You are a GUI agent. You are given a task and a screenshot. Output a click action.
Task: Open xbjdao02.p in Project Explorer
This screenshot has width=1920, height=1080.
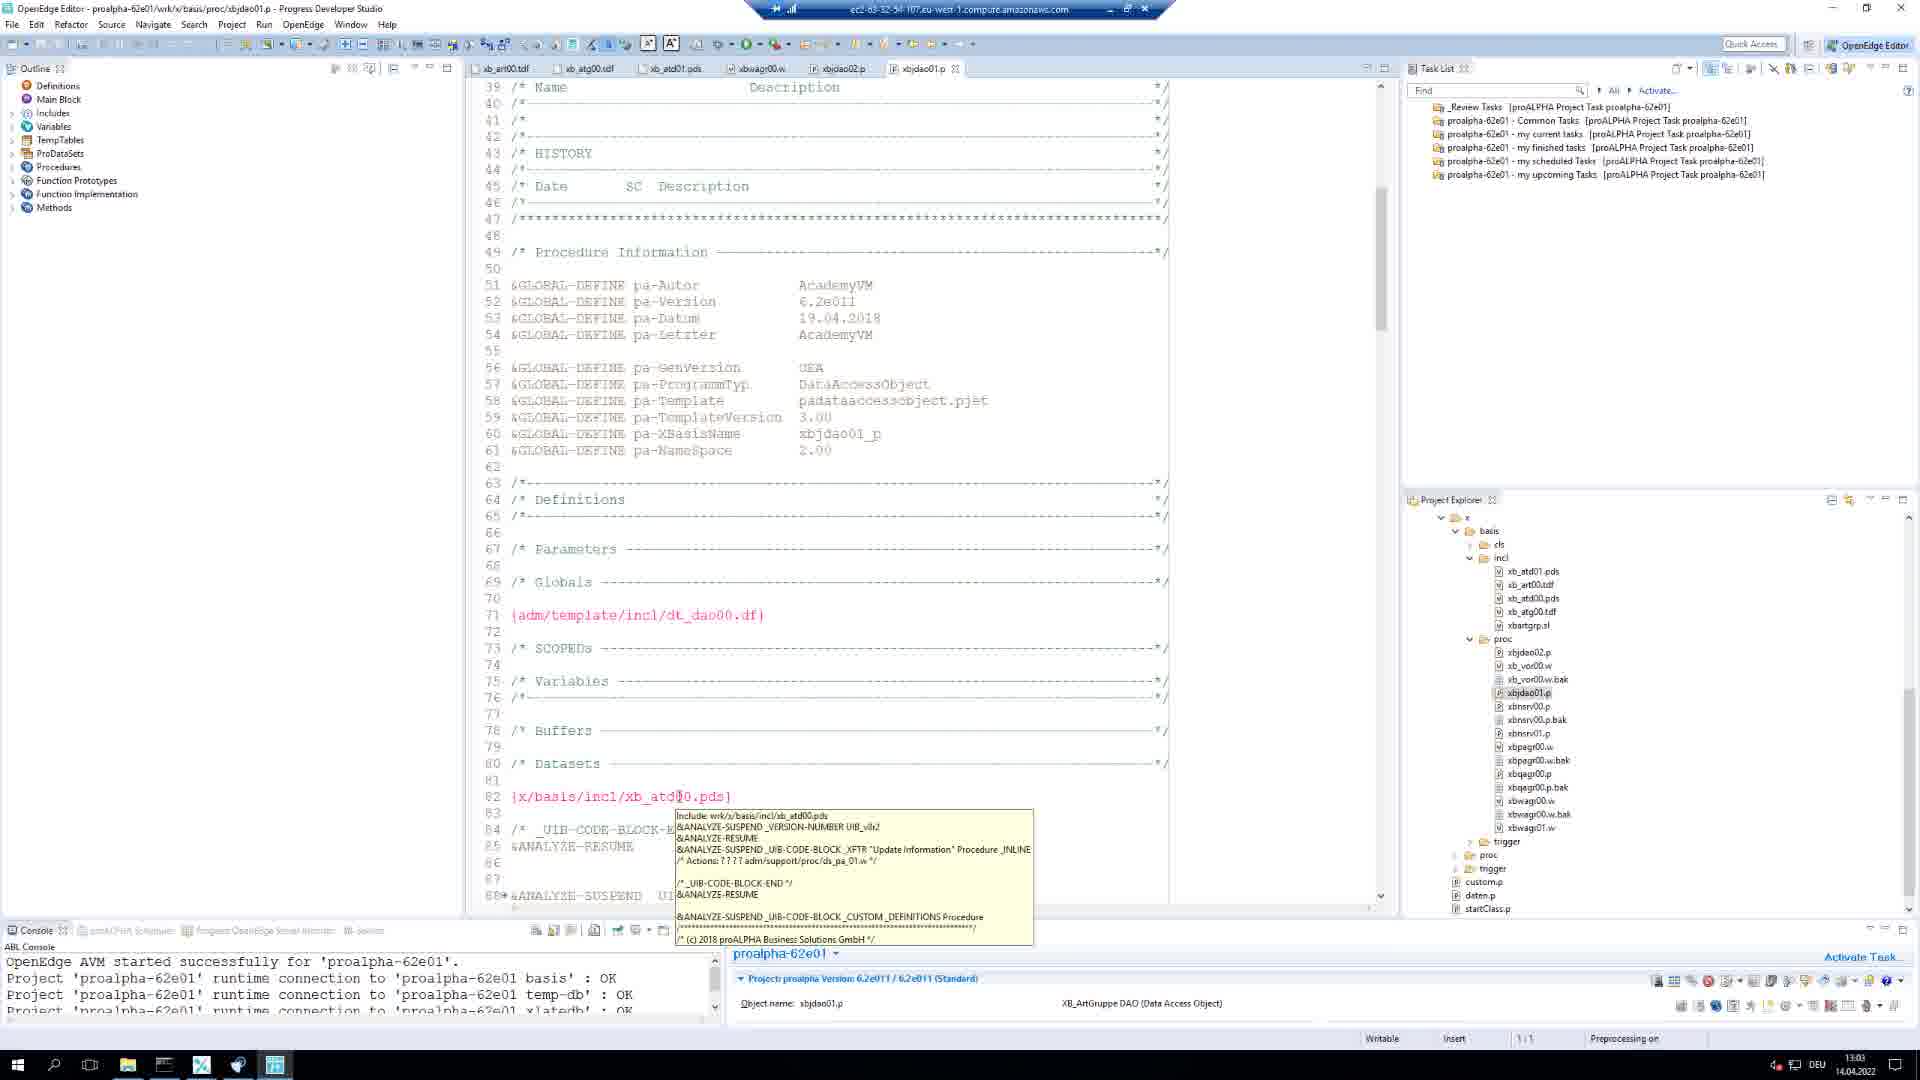click(x=1528, y=653)
